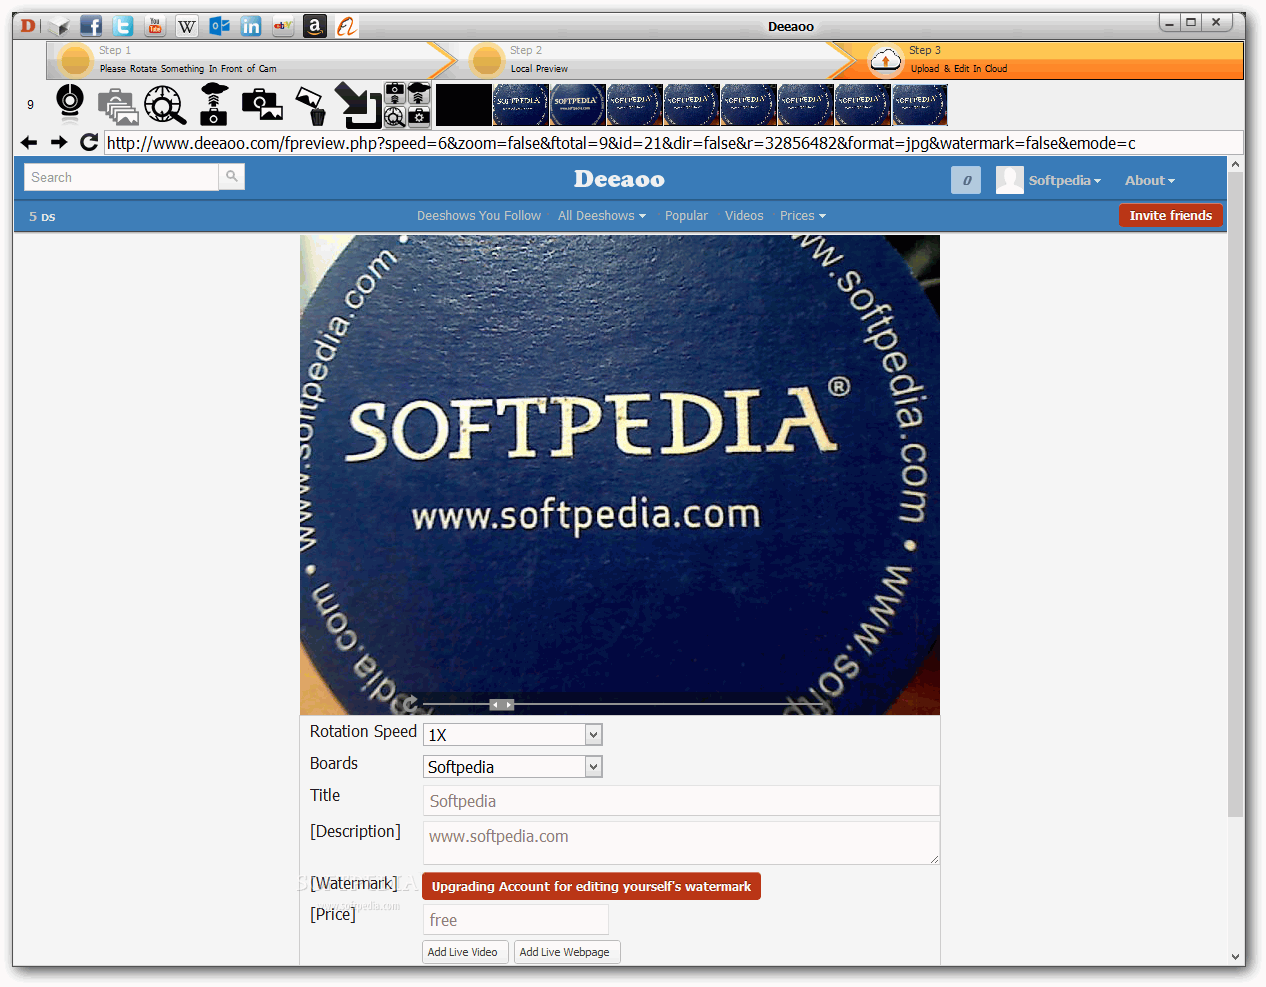The height and width of the screenshot is (987, 1266).
Task: Click the URL address bar
Action: click(674, 143)
